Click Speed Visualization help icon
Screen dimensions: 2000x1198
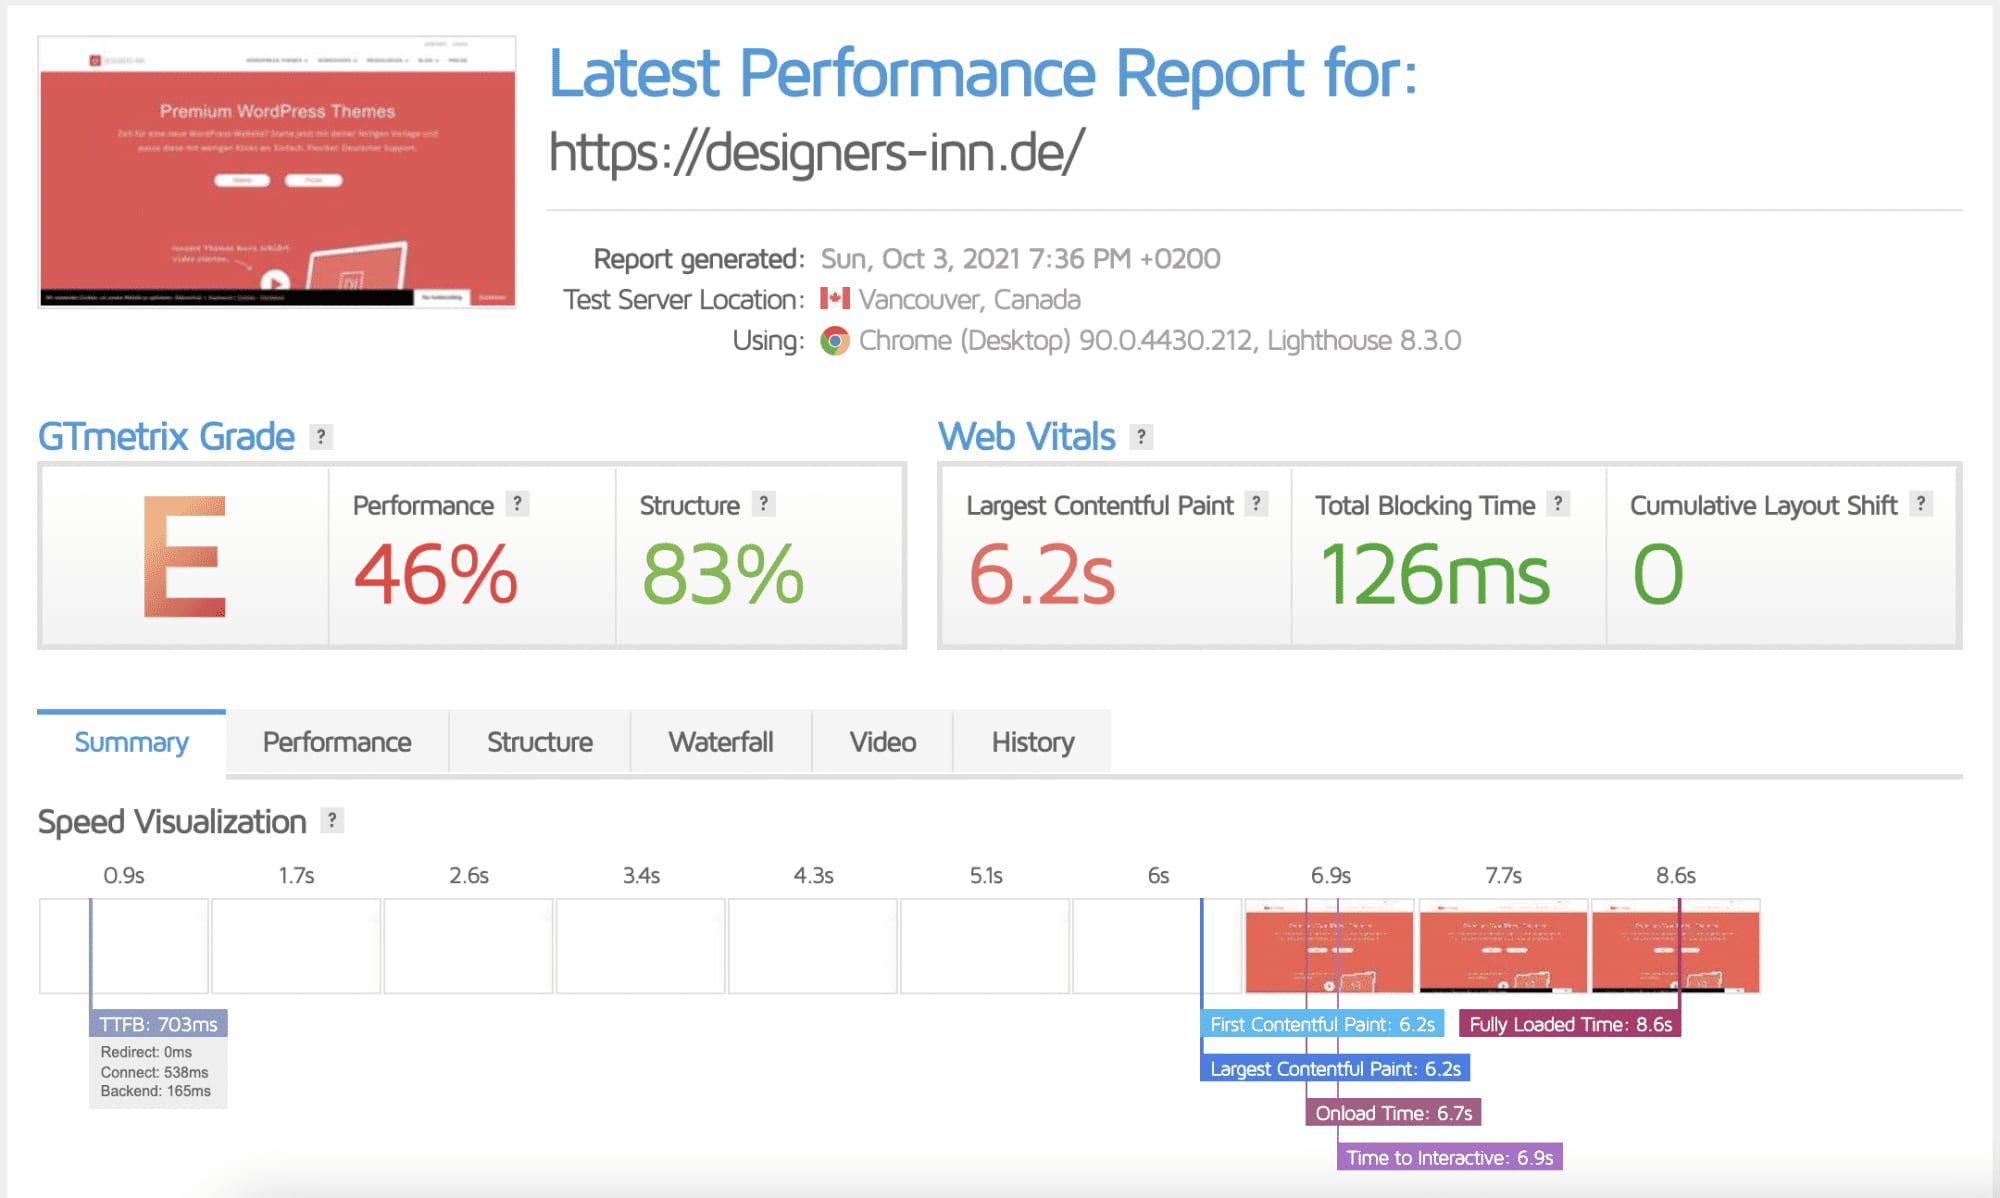point(332,821)
